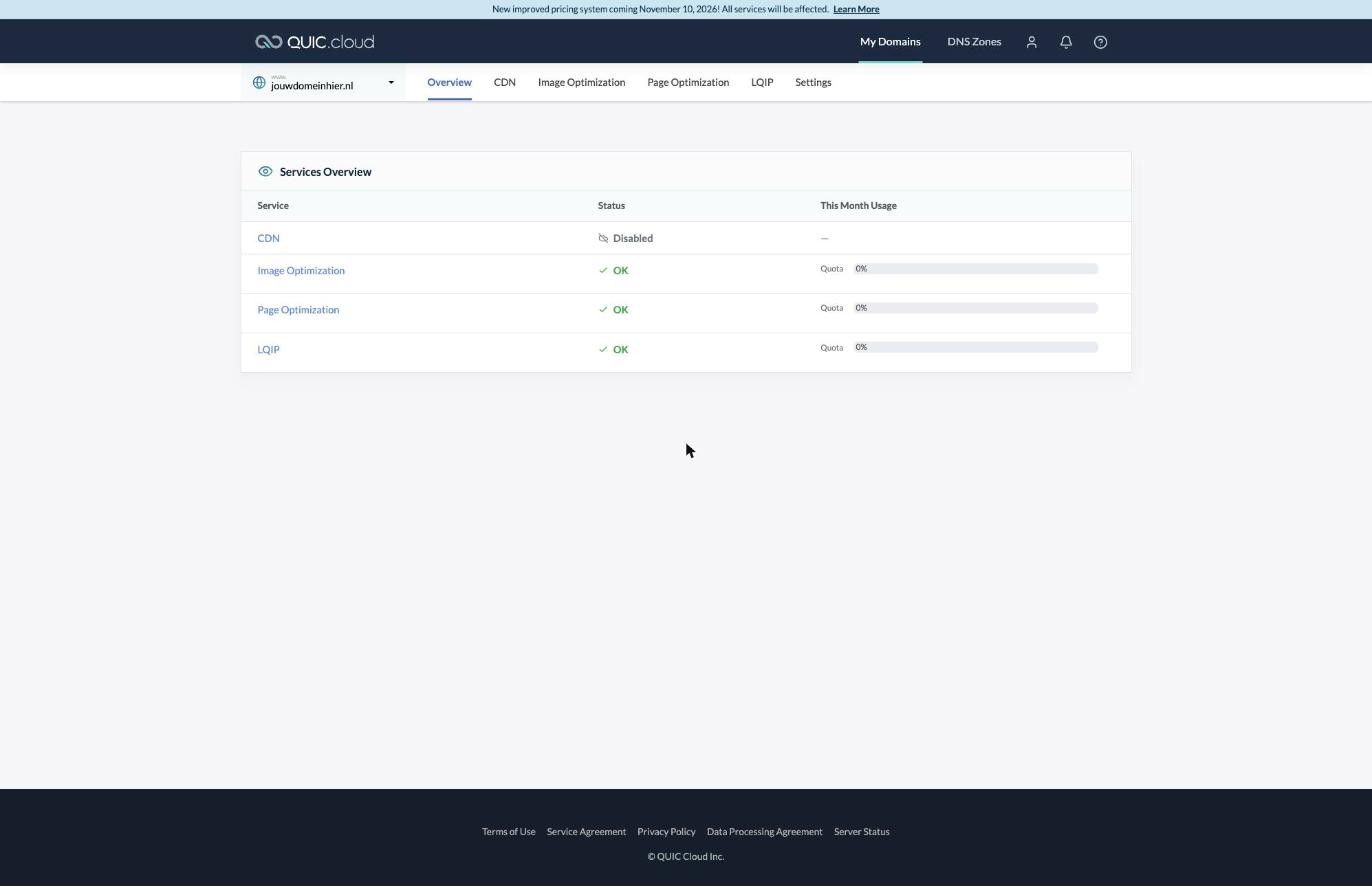1372x886 pixels.
Task: Open the Settings tab
Action: coord(813,83)
